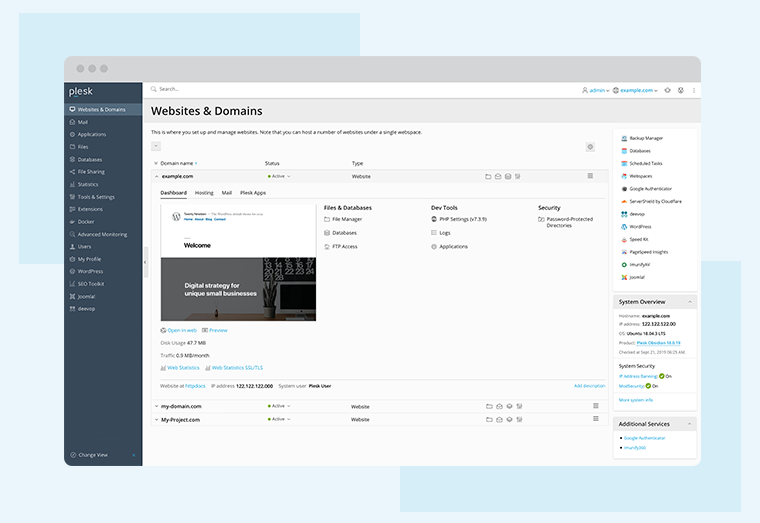Collapse the System Overview panel
Viewport: 760px width, 523px height.
click(x=689, y=301)
